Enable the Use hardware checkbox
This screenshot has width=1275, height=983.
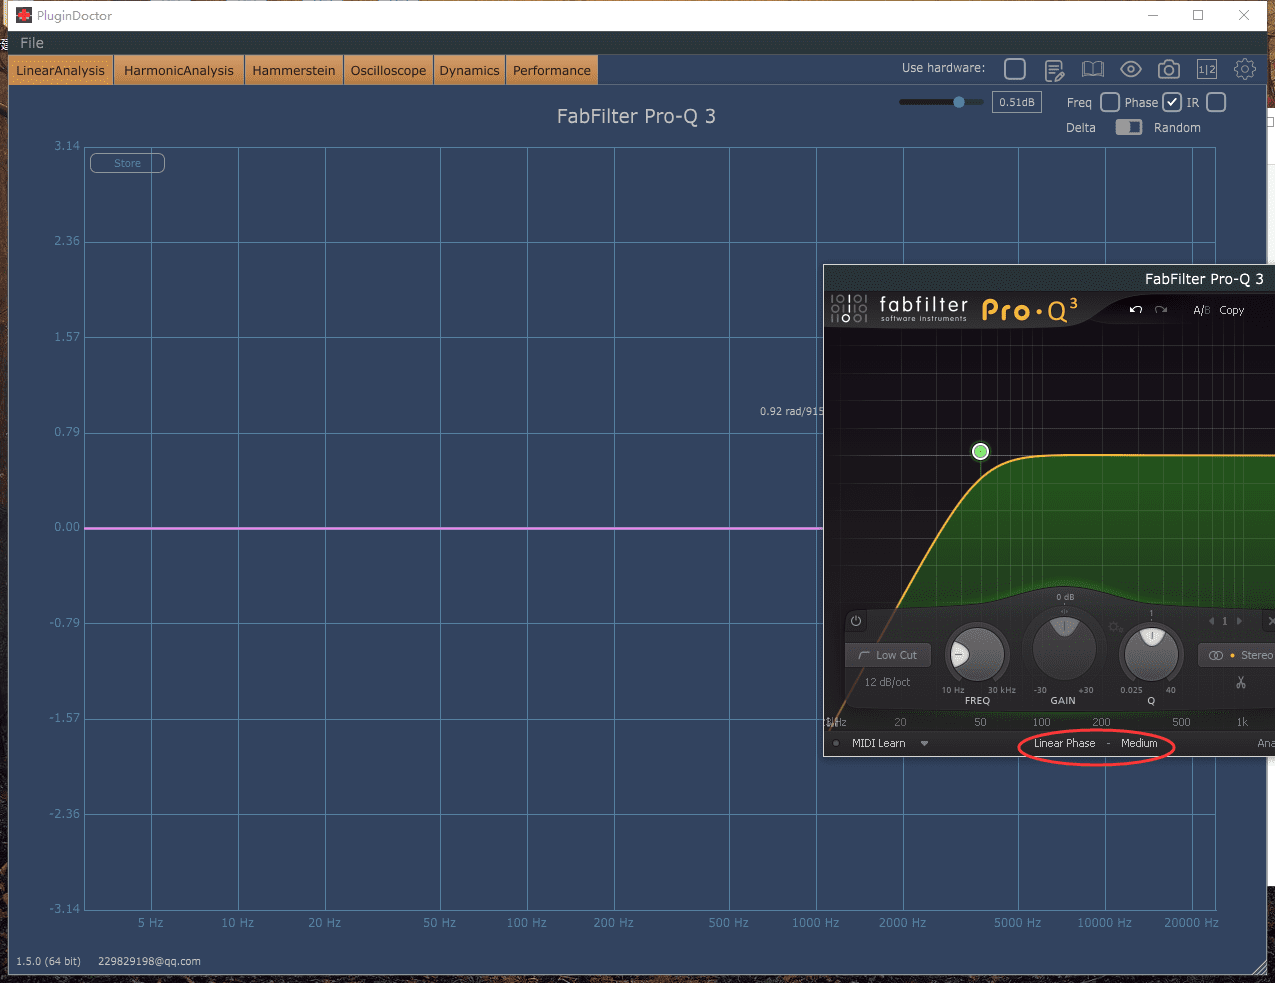point(1015,68)
